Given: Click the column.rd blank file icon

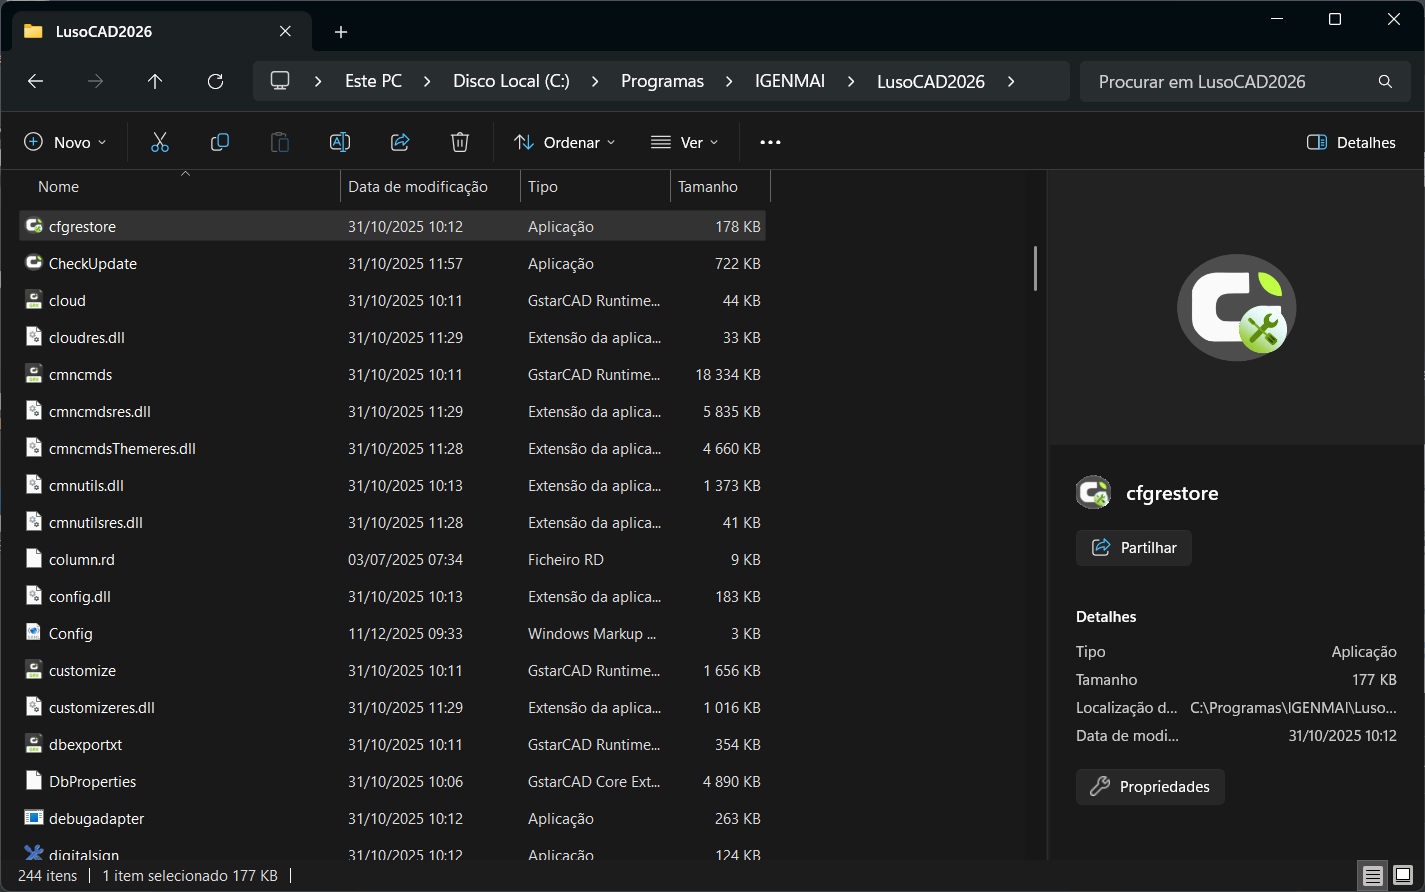Looking at the screenshot, I should pyautogui.click(x=34, y=559).
